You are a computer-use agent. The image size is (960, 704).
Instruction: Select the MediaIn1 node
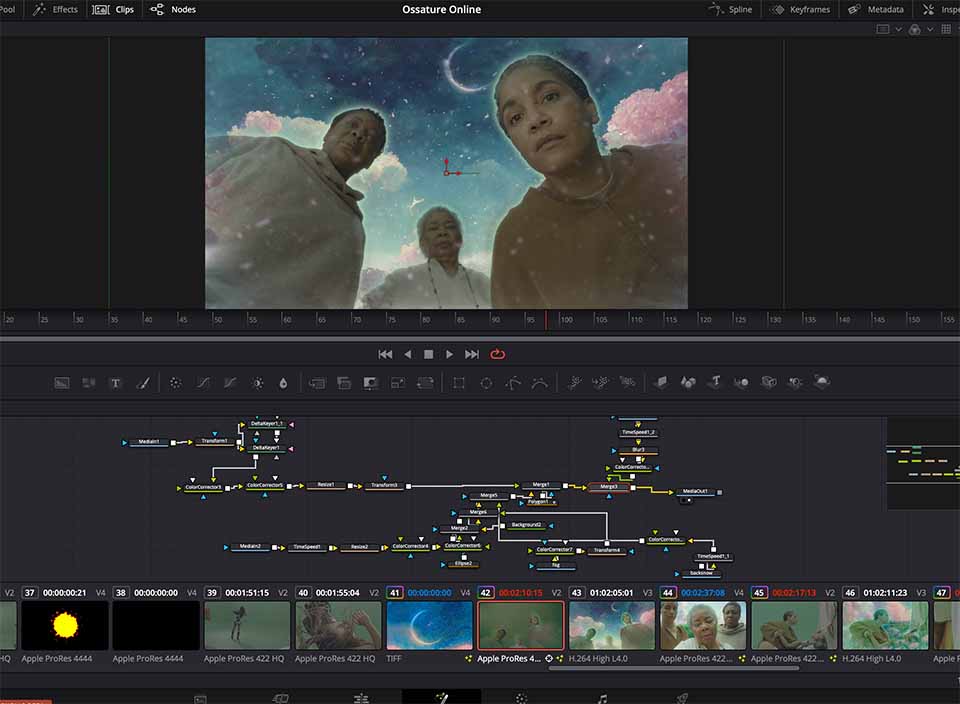[x=149, y=442]
